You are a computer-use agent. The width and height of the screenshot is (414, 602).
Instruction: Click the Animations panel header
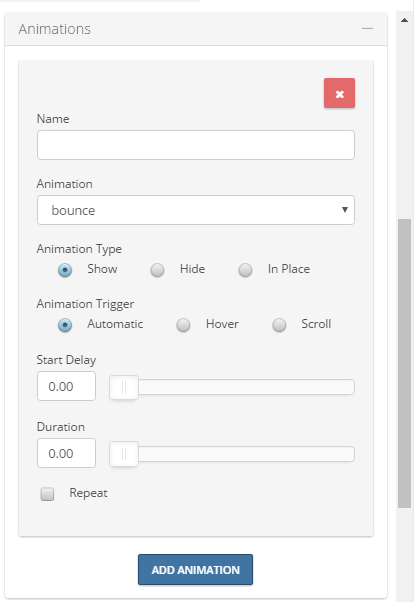pyautogui.click(x=196, y=29)
